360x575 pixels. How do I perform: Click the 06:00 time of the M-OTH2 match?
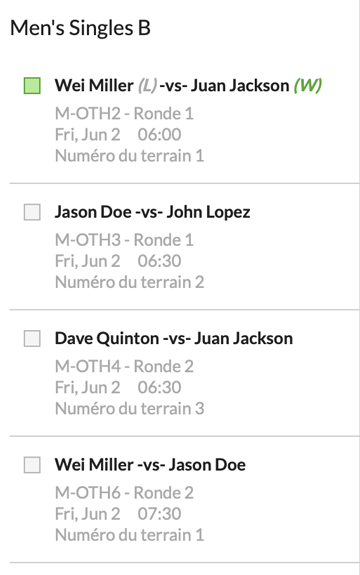[159, 135]
